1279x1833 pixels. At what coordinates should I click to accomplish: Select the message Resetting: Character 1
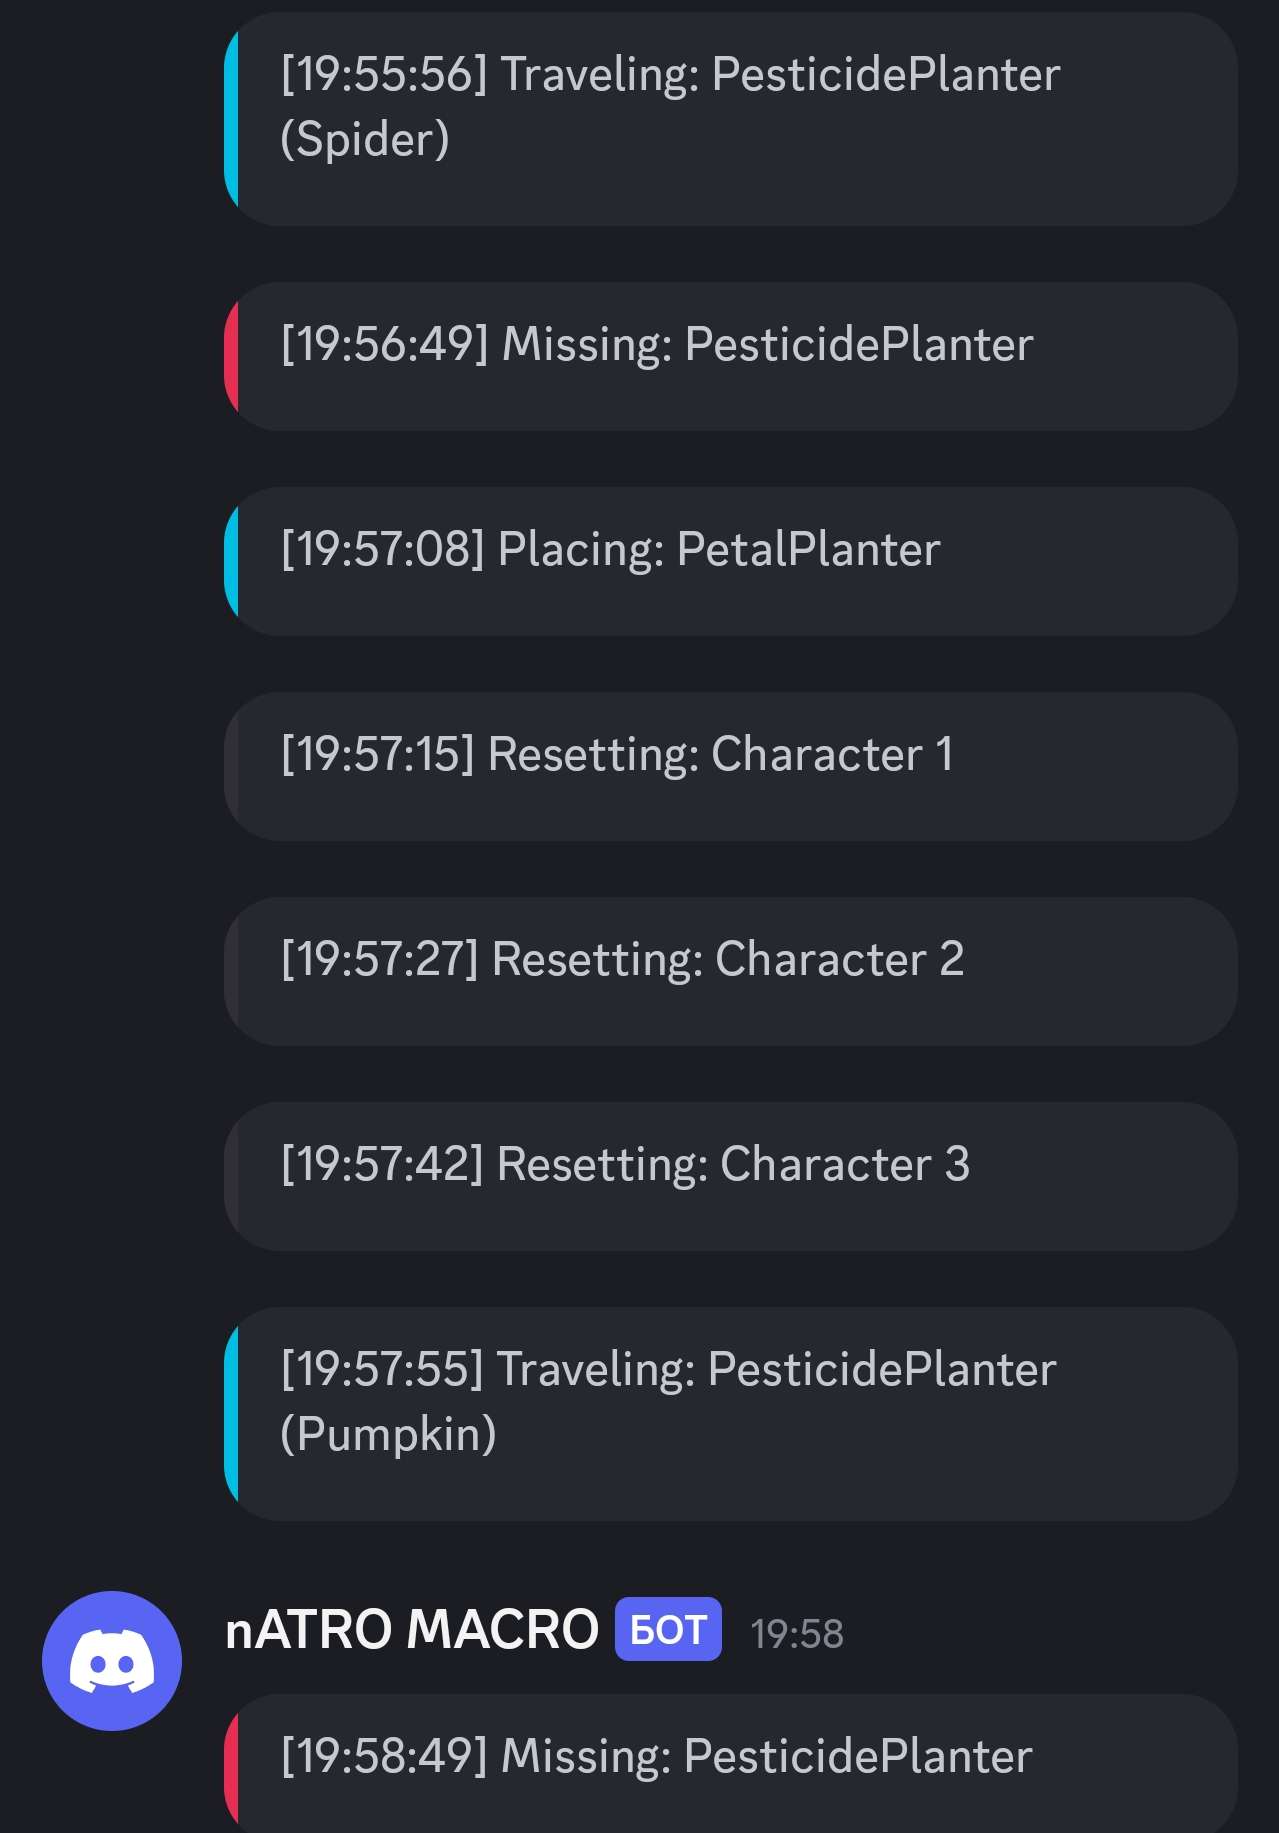tap(730, 767)
